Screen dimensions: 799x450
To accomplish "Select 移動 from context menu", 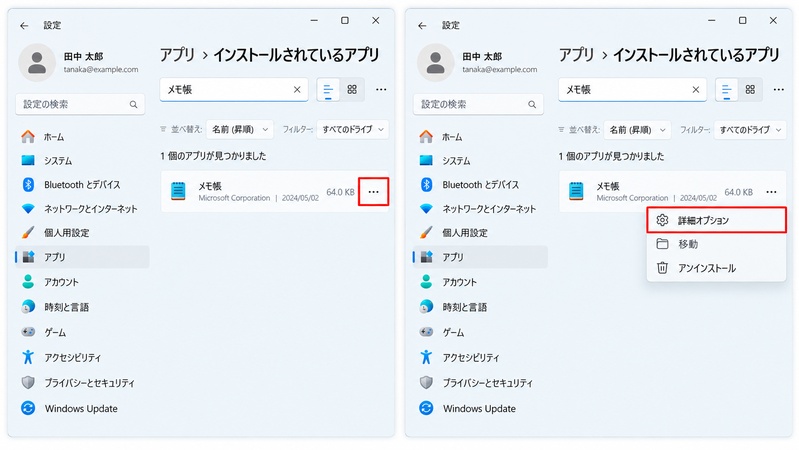I will click(716, 244).
